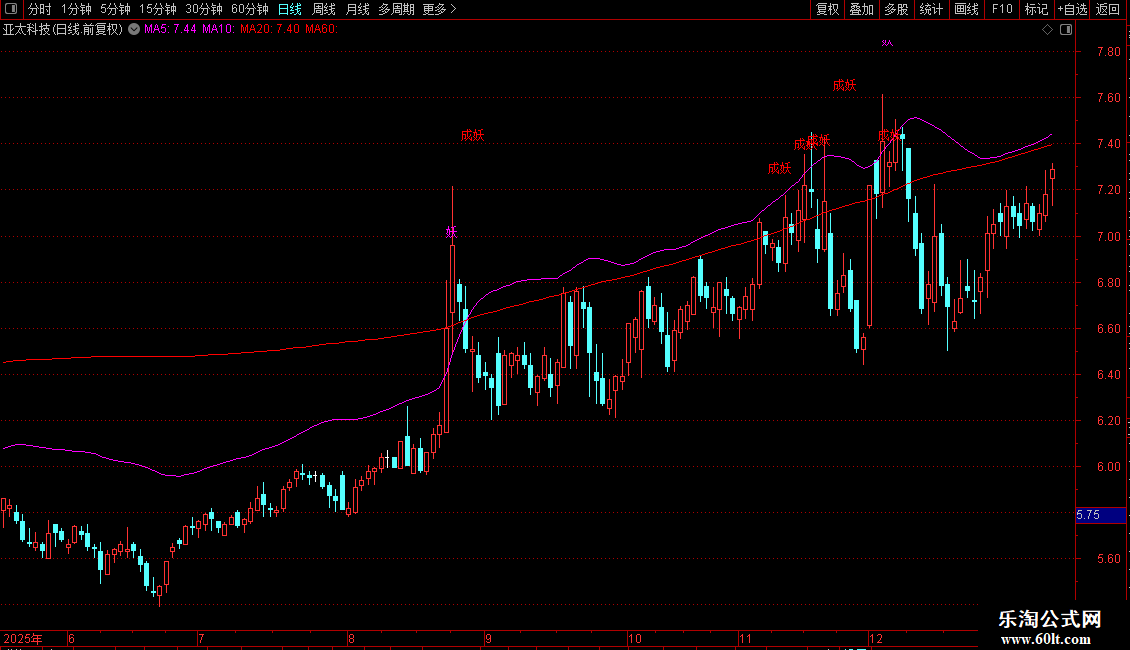Click the 7.80 price axis label
The height and width of the screenshot is (650, 1130).
[1108, 51]
